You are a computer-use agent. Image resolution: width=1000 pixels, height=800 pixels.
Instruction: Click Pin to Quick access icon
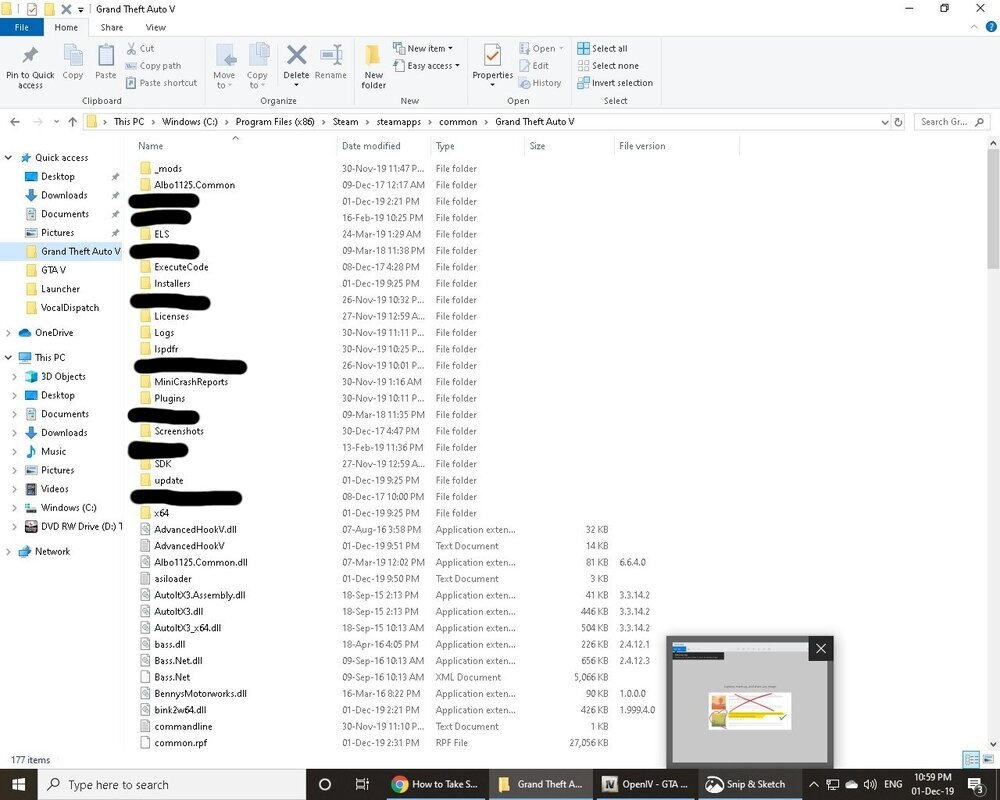click(30, 56)
